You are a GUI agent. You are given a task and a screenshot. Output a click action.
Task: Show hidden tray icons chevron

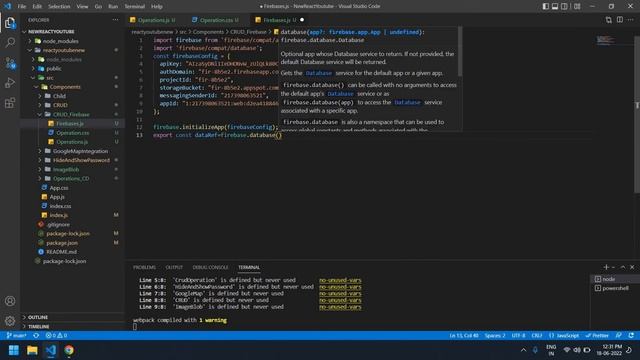tap(523, 350)
